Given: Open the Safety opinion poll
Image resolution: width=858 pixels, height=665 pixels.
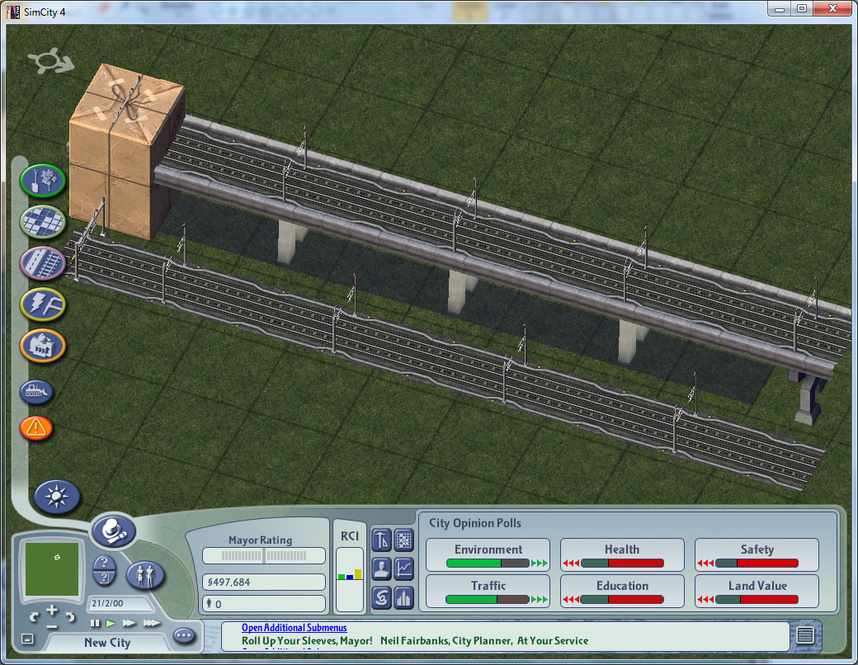Looking at the screenshot, I should click(x=757, y=555).
